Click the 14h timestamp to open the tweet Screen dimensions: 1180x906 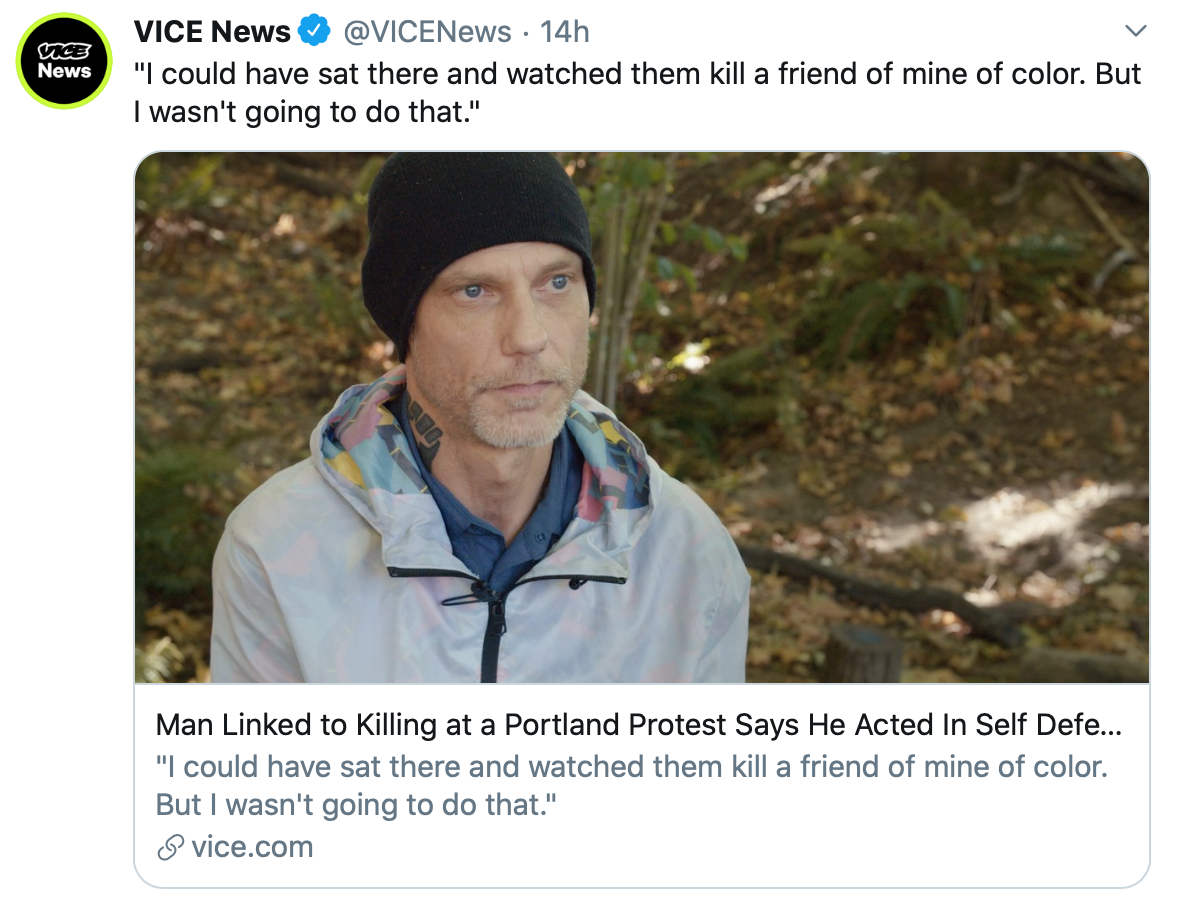(566, 31)
